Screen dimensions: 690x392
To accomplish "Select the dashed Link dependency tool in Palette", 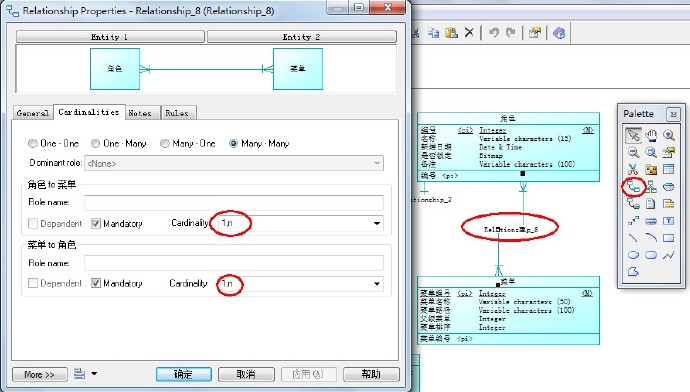I will (633, 221).
